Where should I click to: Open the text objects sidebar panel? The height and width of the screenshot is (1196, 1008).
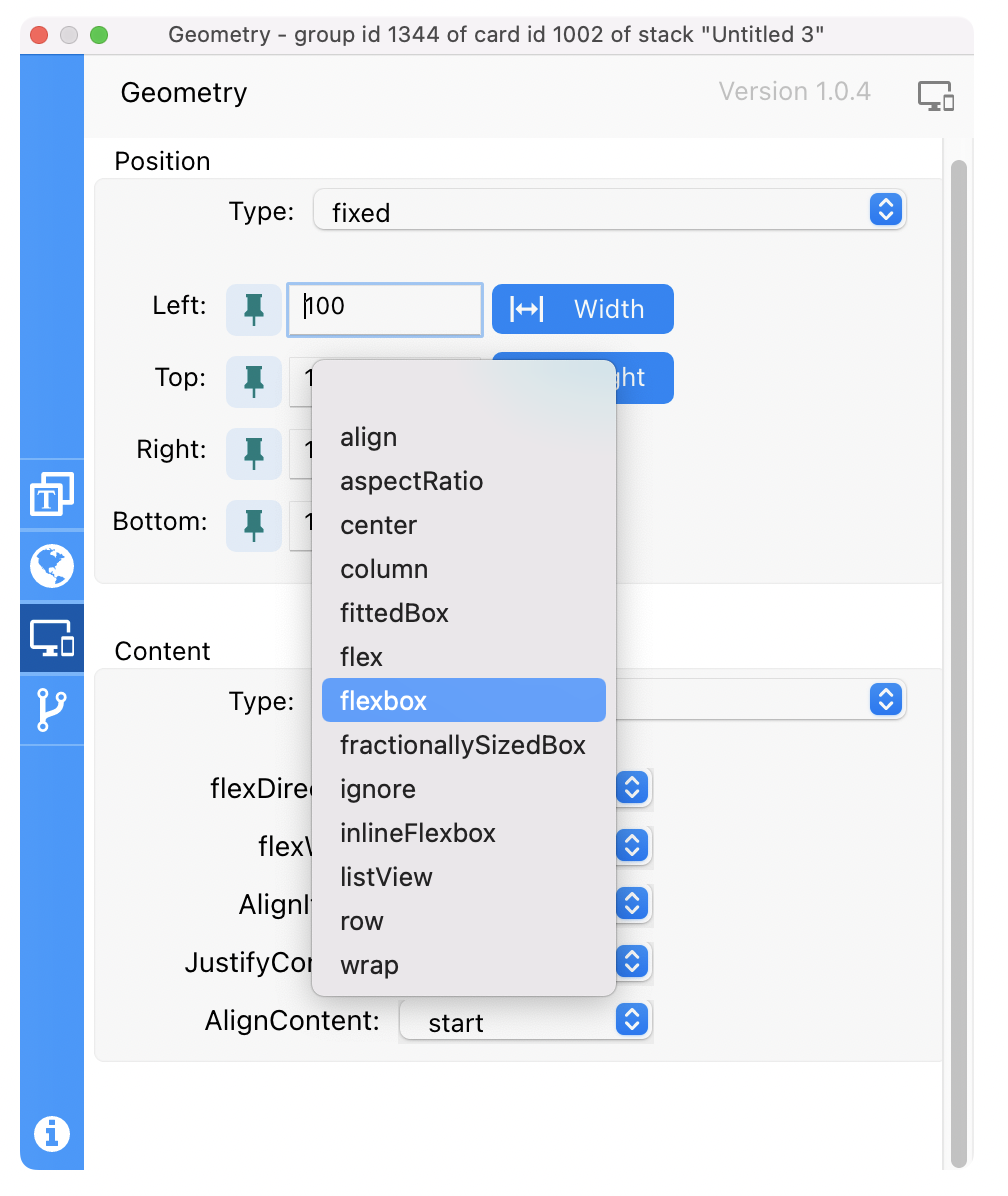(51, 495)
